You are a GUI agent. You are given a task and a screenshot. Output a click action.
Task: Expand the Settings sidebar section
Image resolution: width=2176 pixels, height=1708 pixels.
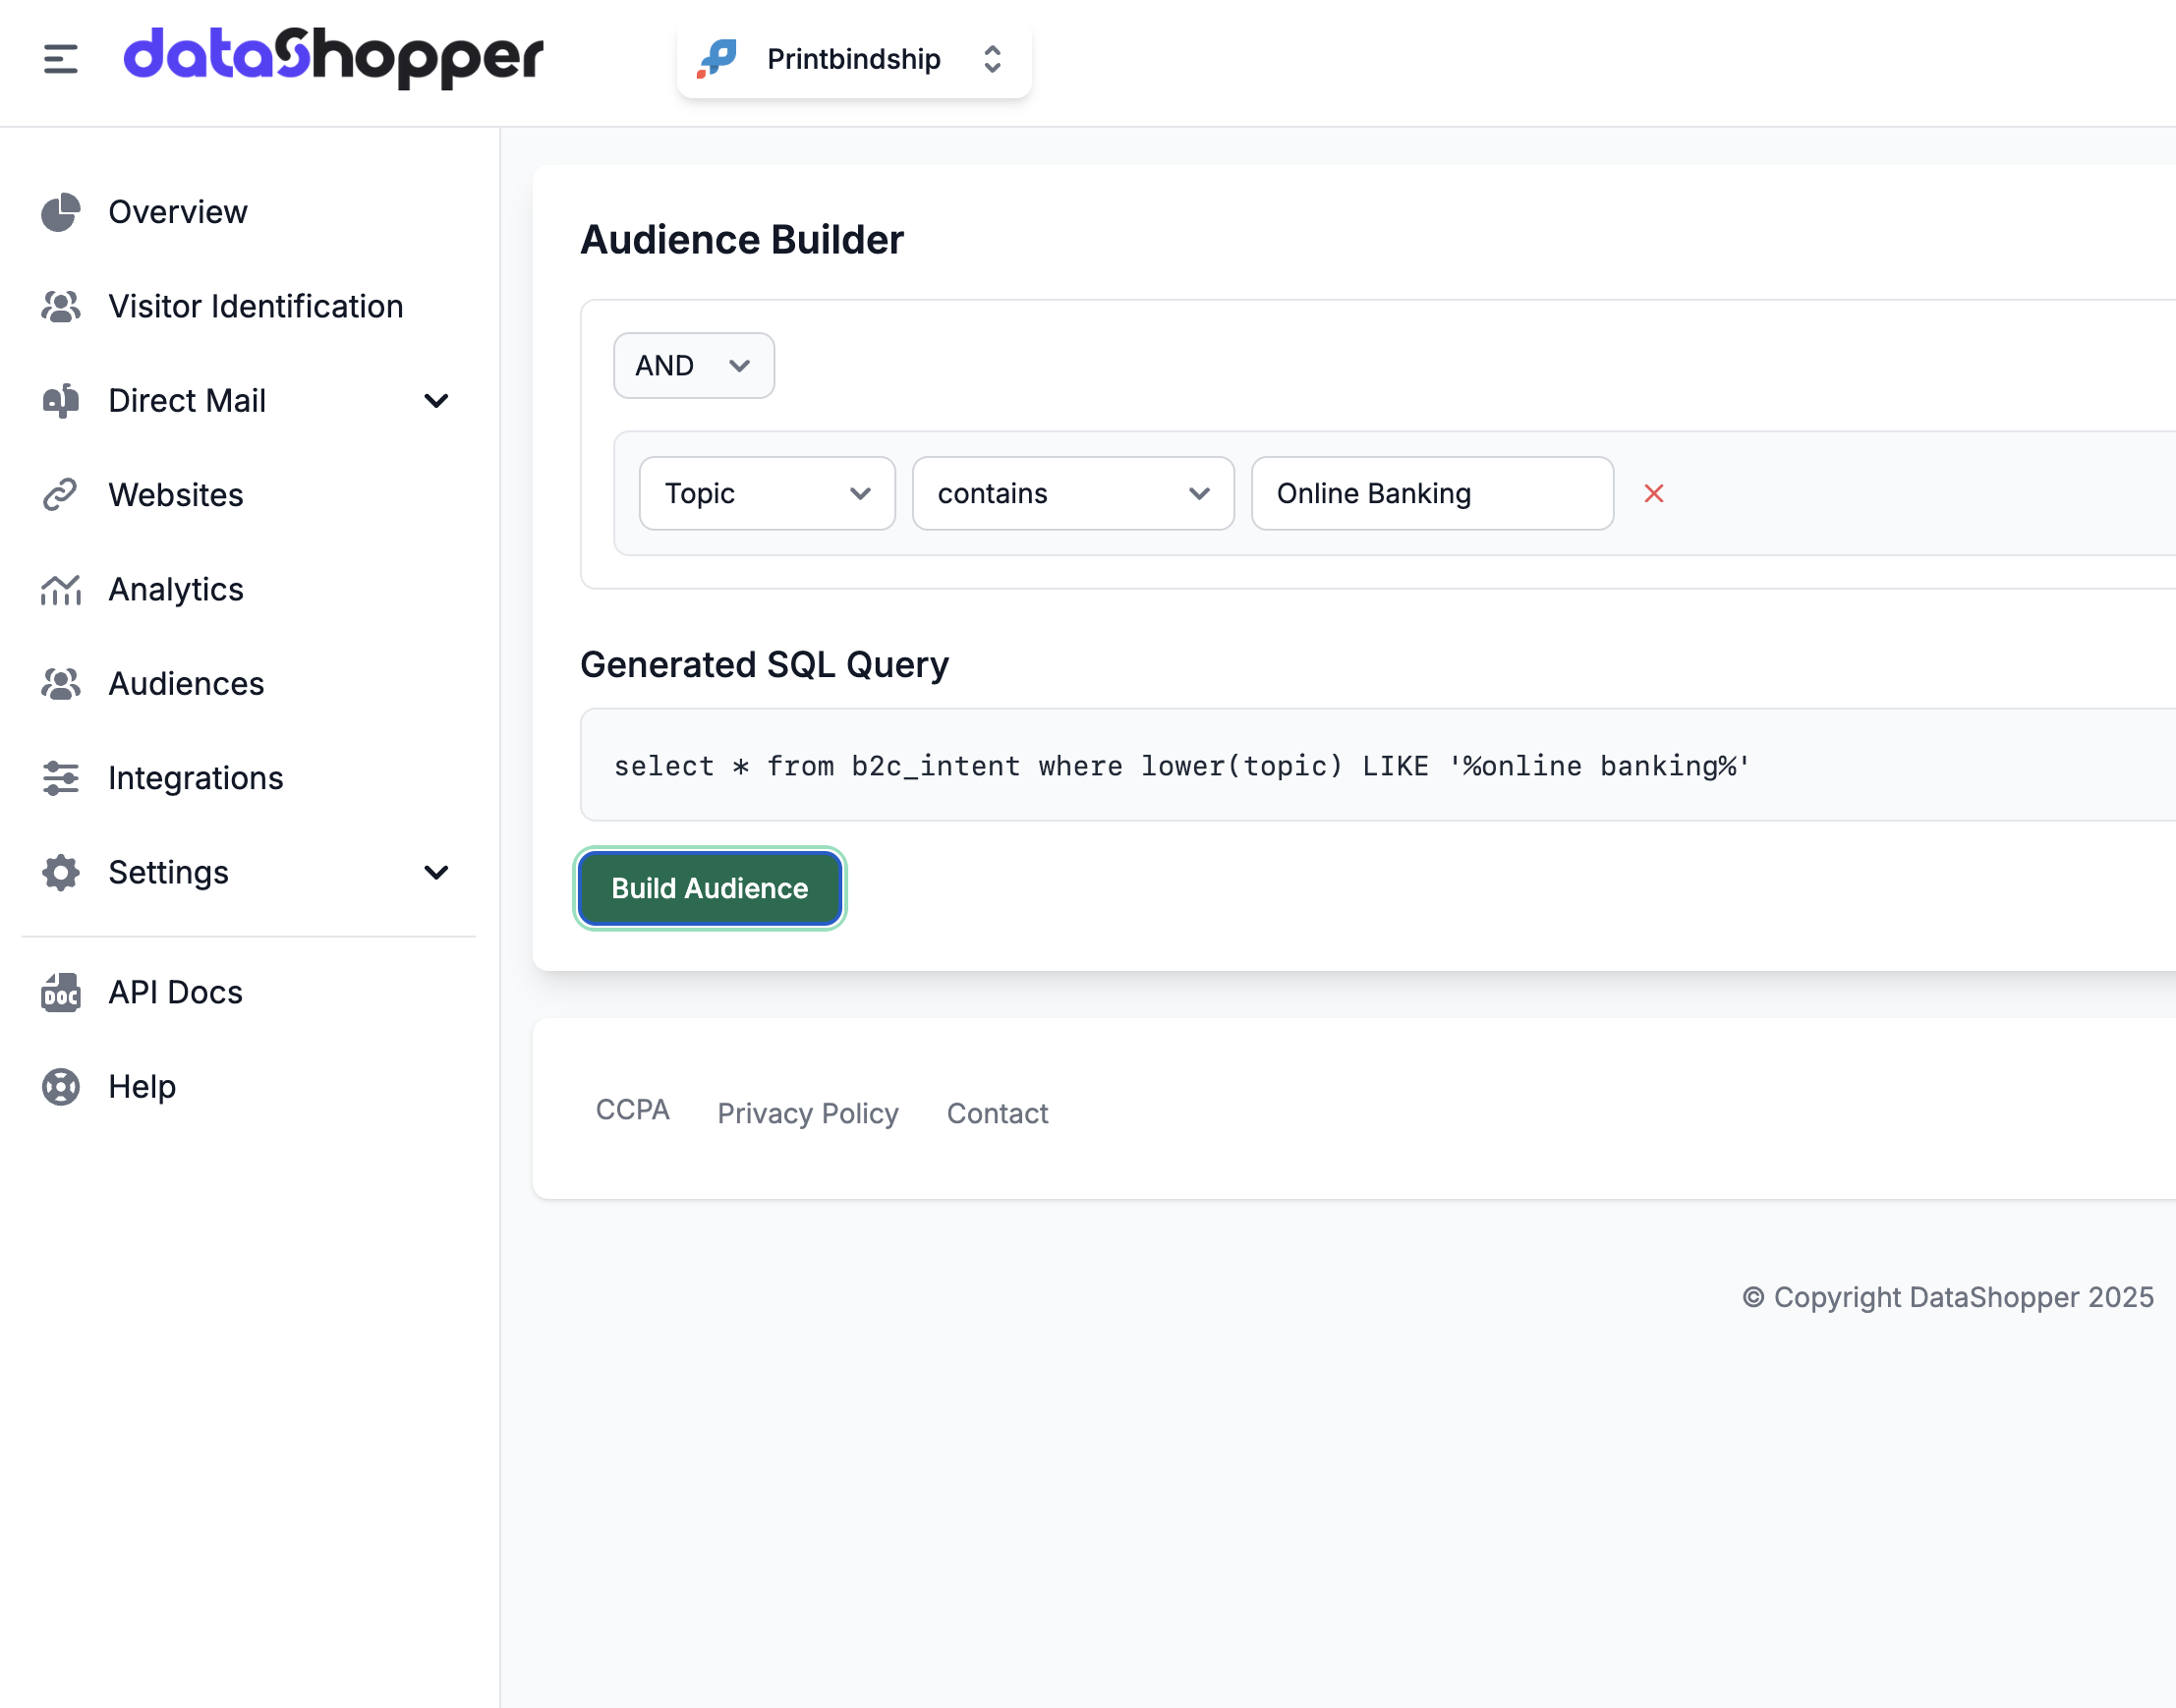(436, 872)
